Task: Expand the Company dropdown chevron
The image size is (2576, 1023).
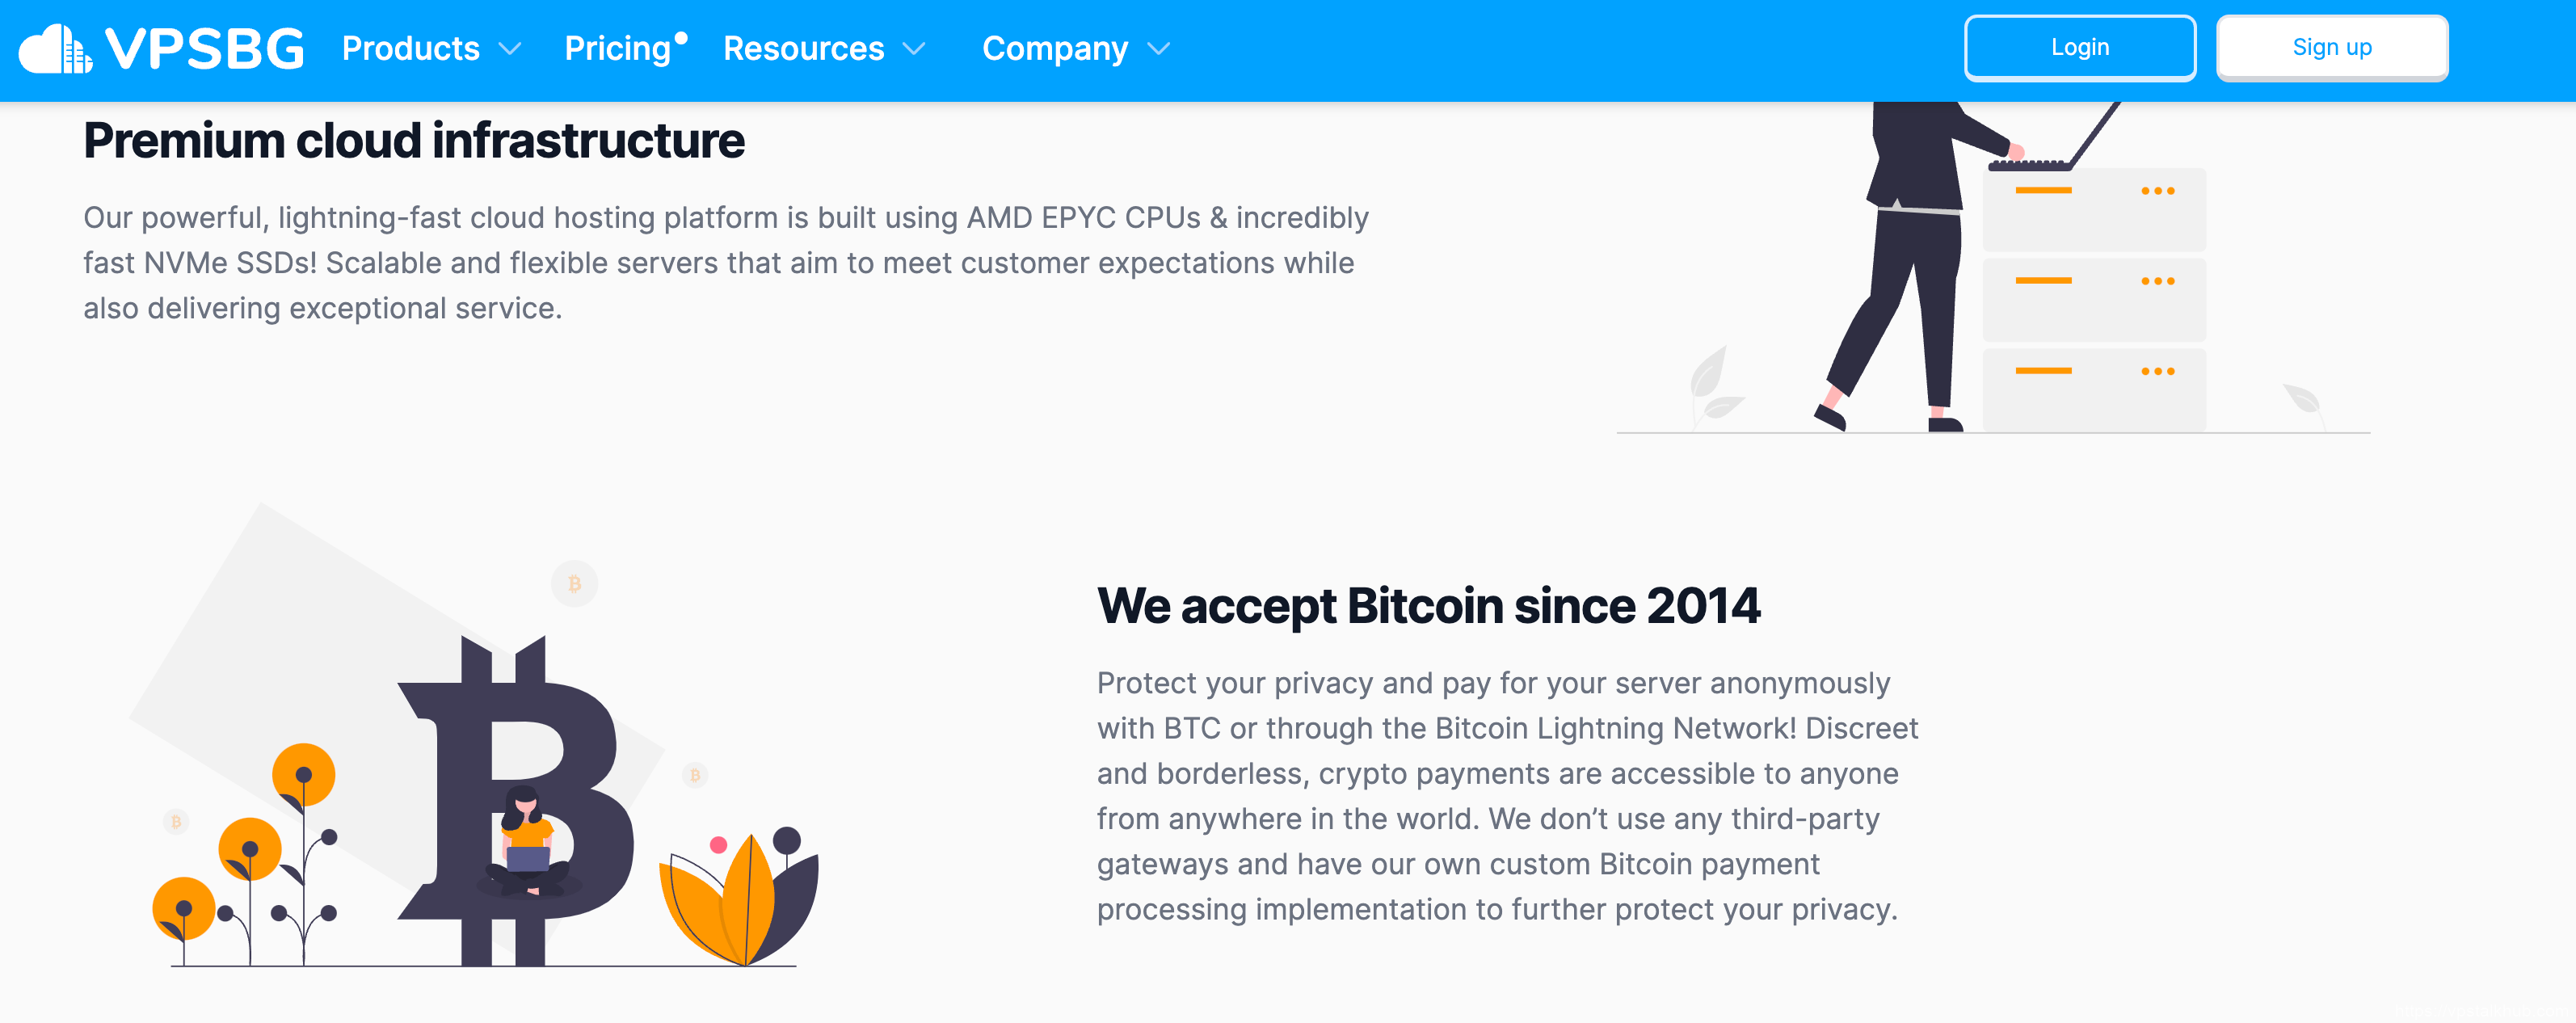Action: pyautogui.click(x=1158, y=49)
